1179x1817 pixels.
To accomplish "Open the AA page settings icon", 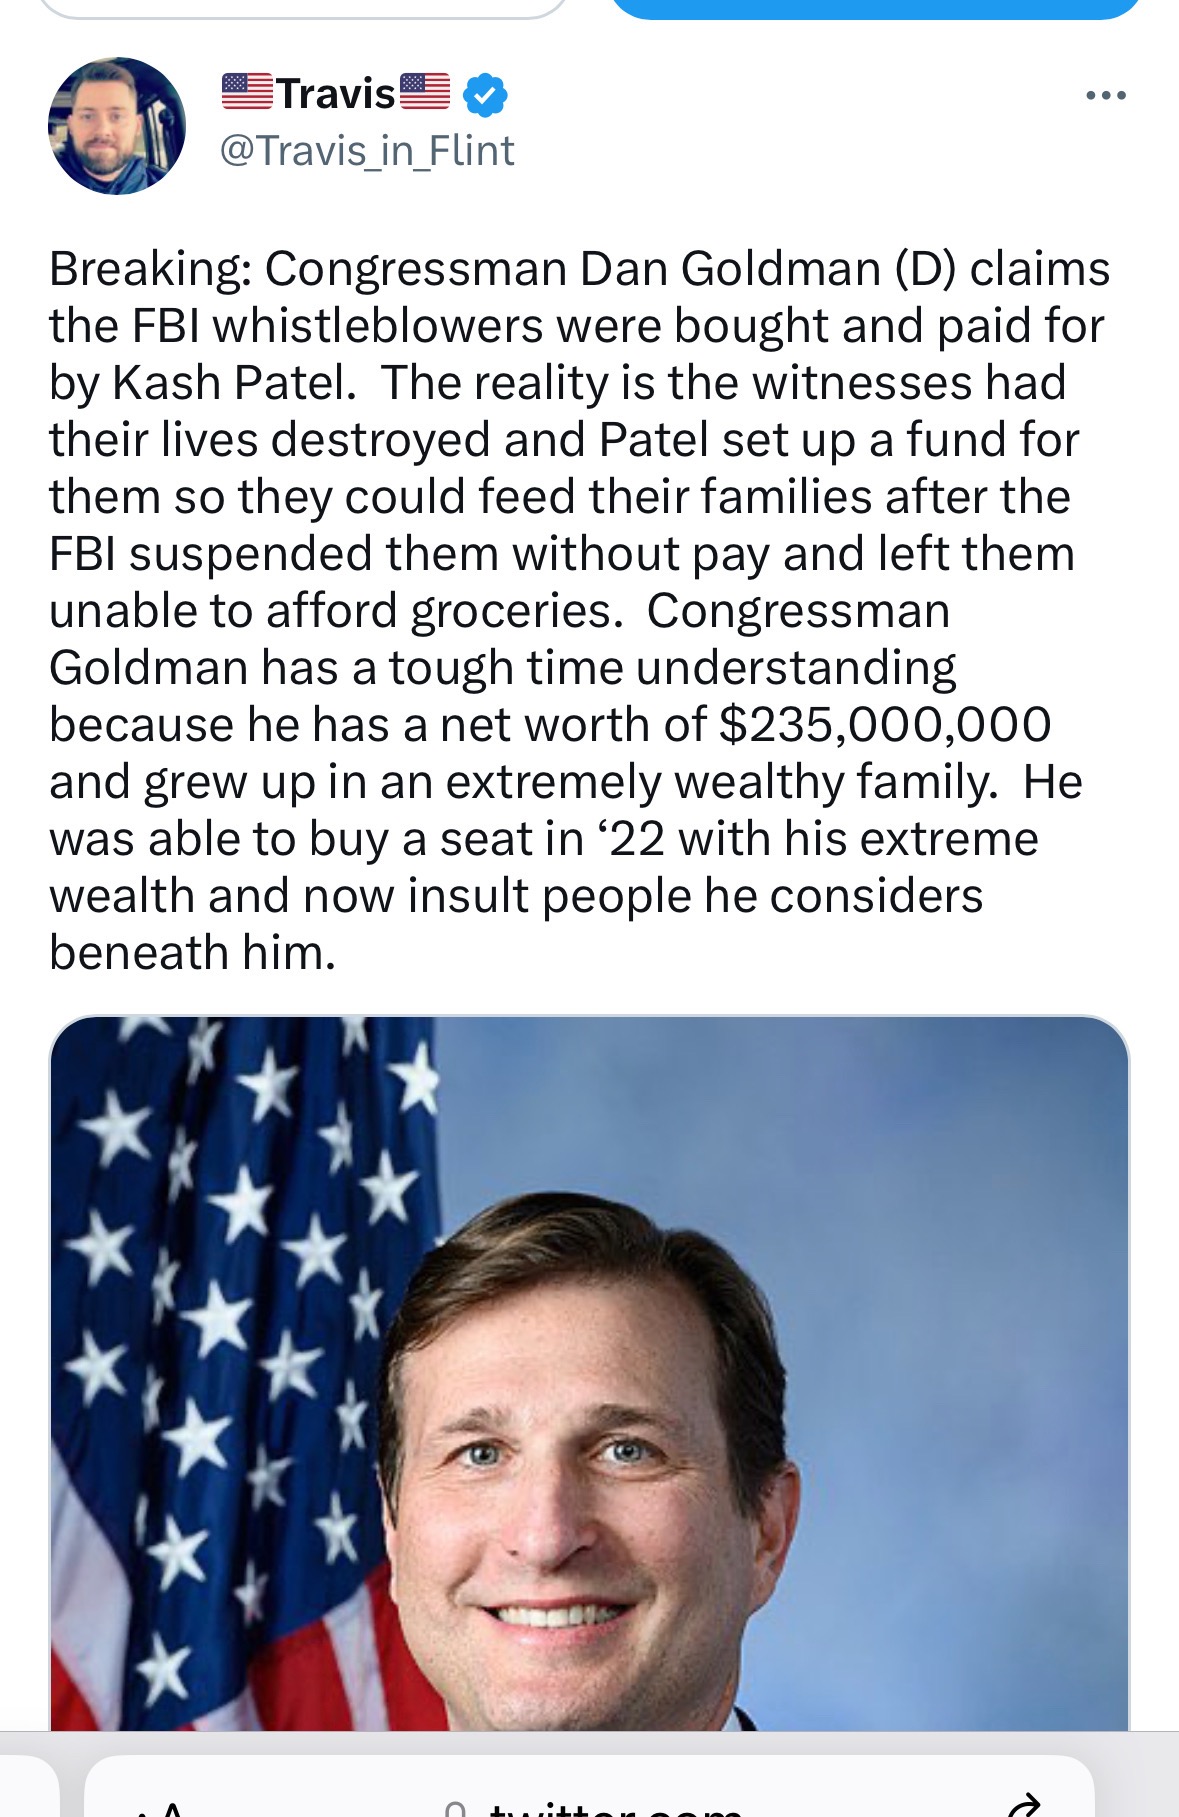I will click(x=160, y=1808).
